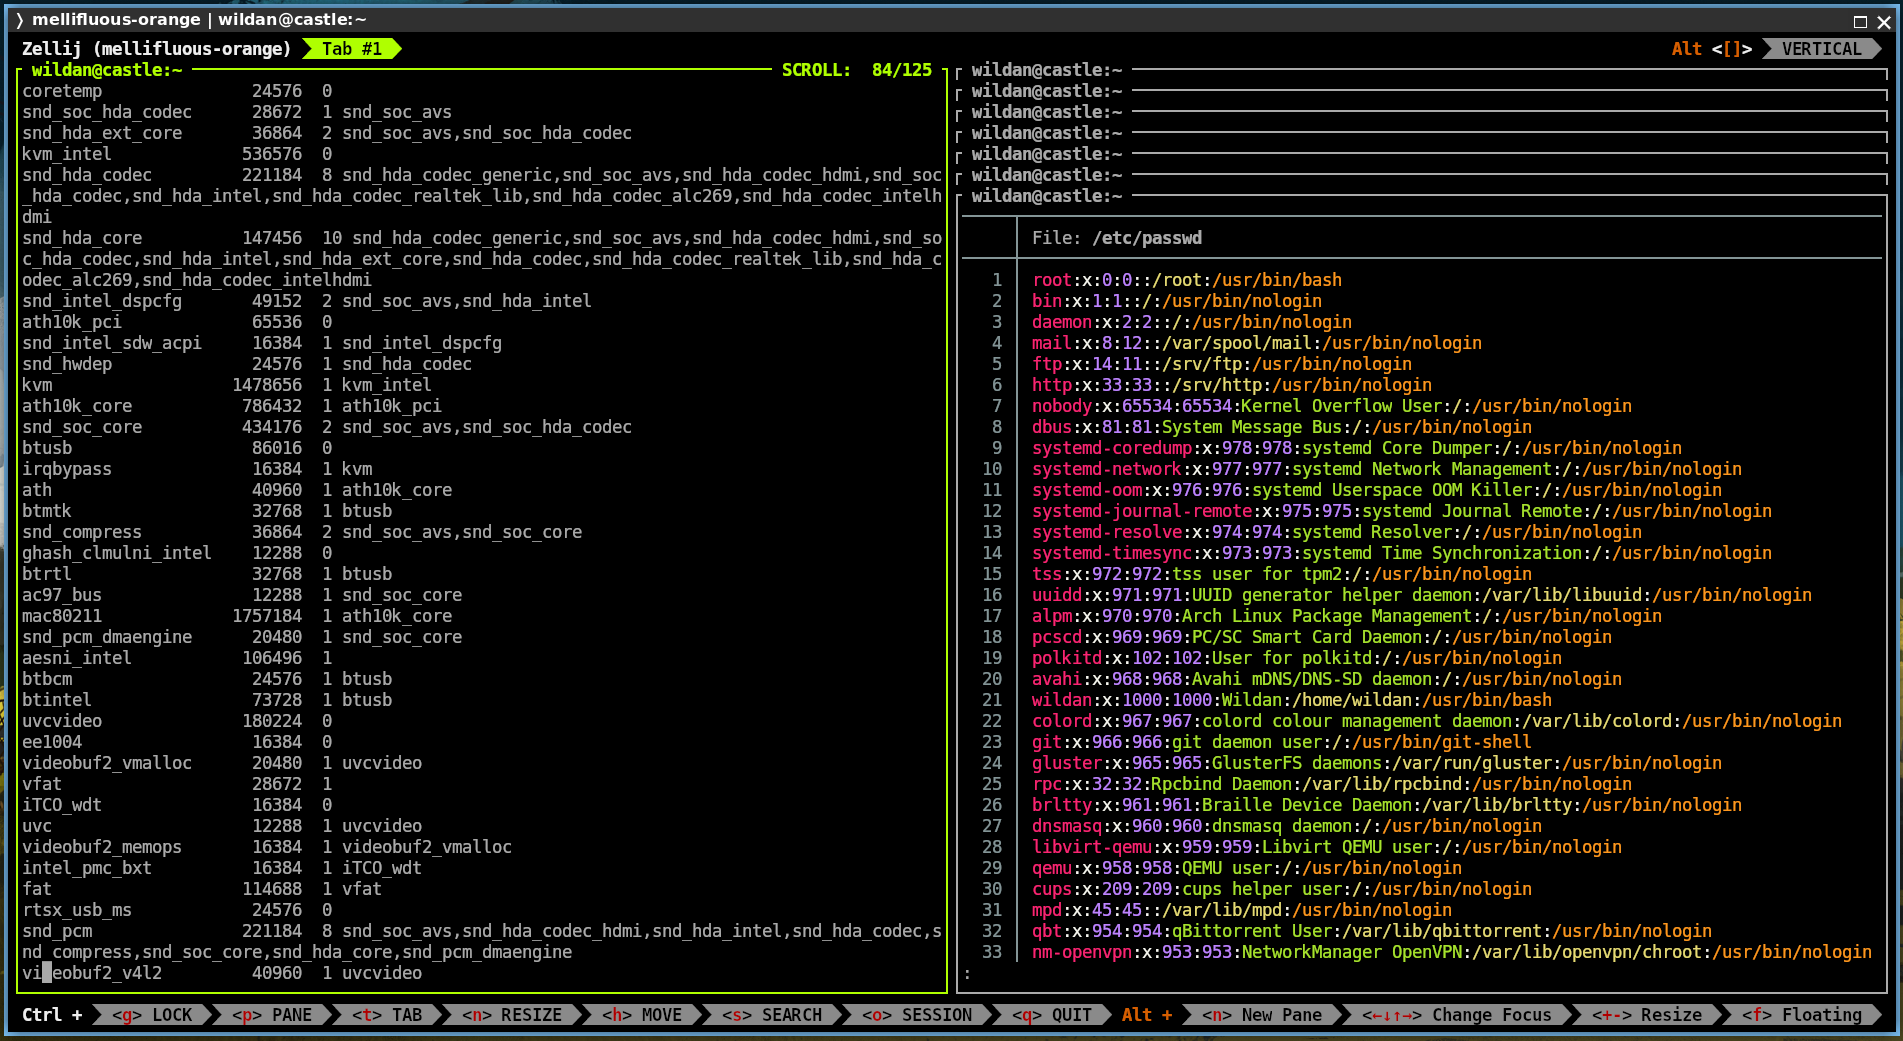Click the terminal prompt icon in titlebar
1903x1041 pixels.
coord(19,19)
